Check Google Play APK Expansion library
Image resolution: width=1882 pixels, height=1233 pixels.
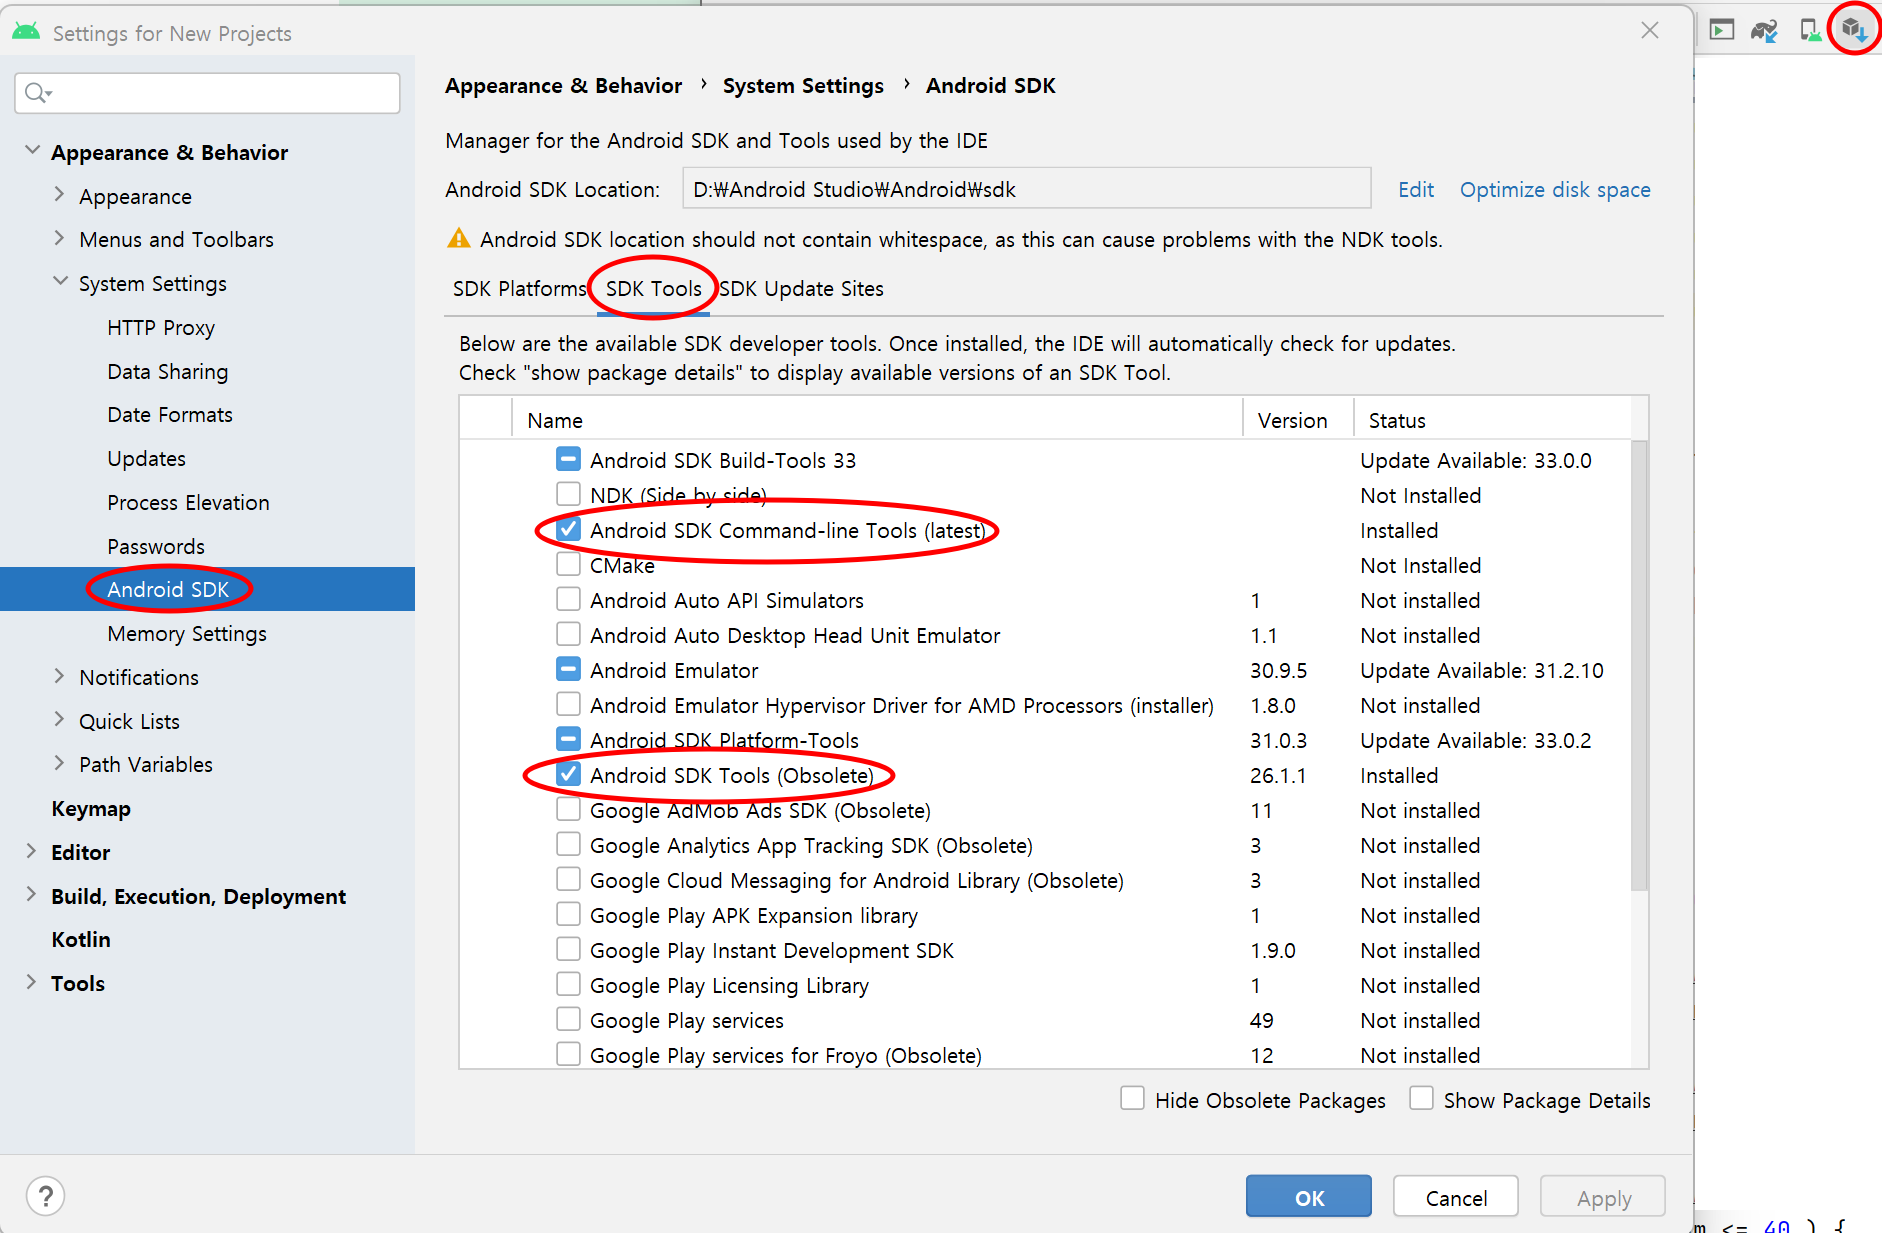tap(568, 914)
